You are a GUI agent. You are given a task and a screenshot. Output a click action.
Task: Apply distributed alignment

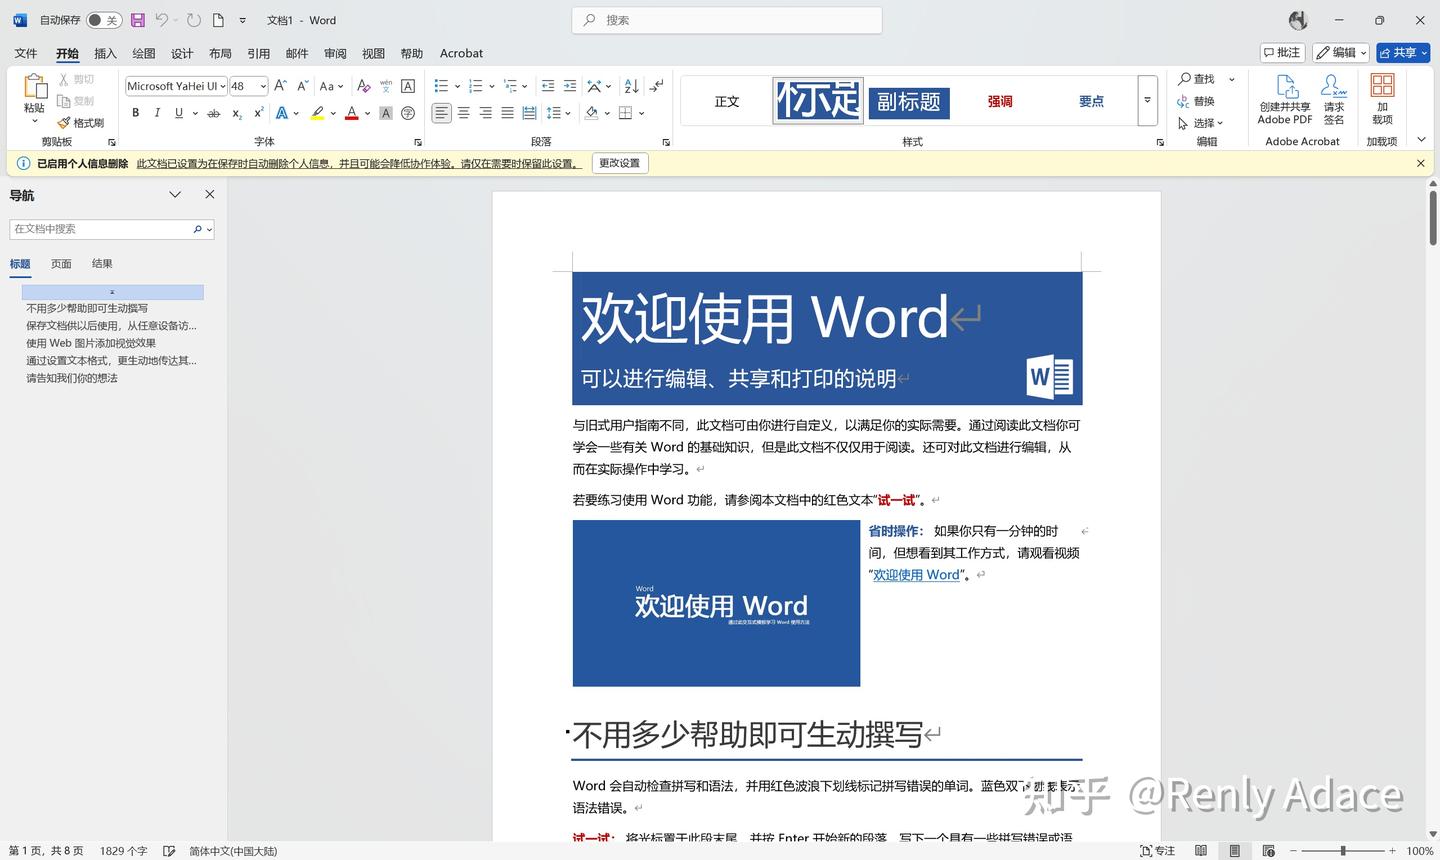coord(529,113)
